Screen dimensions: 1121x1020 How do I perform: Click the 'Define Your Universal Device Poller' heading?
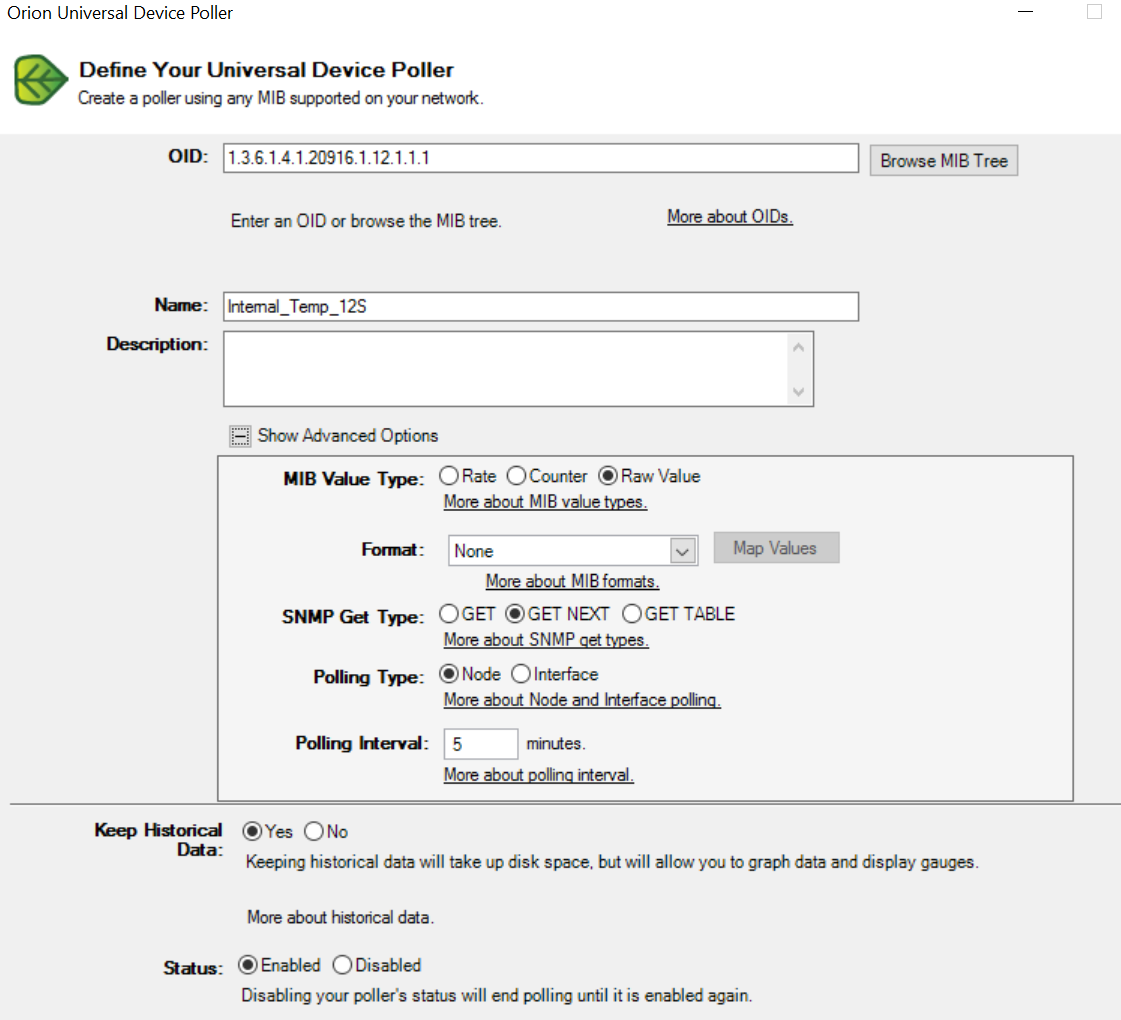pyautogui.click(x=266, y=70)
